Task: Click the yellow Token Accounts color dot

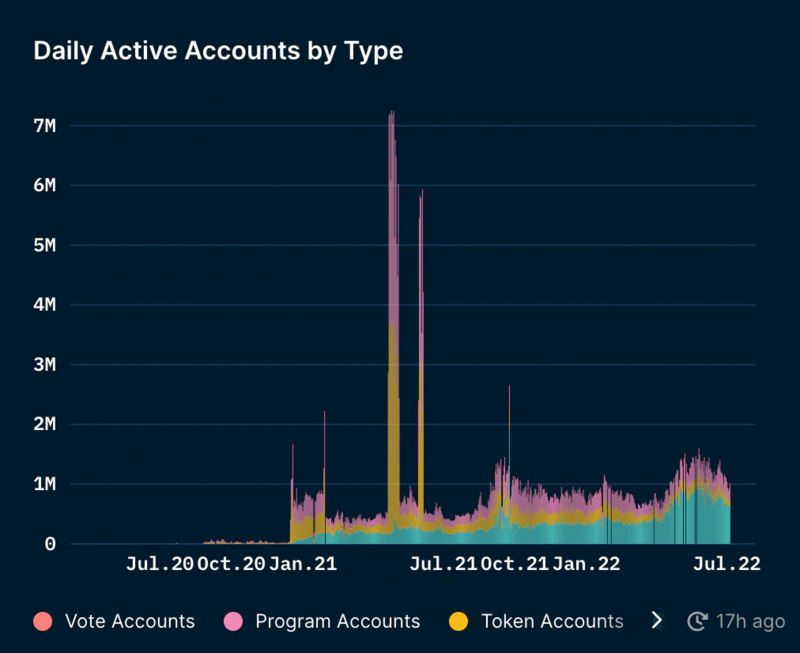Action: click(x=459, y=621)
